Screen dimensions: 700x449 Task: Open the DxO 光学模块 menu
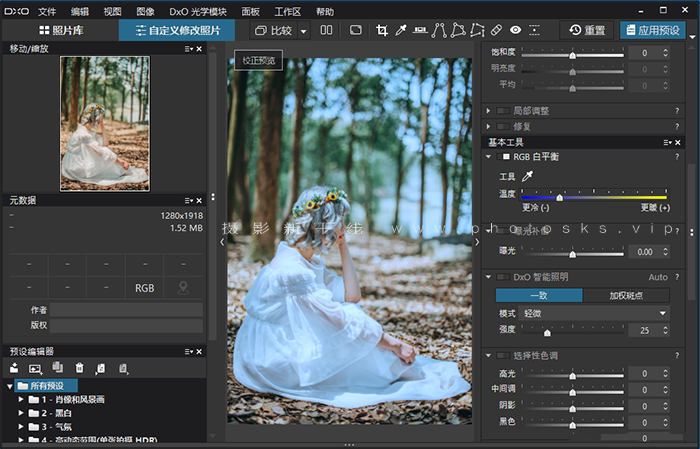click(x=198, y=12)
